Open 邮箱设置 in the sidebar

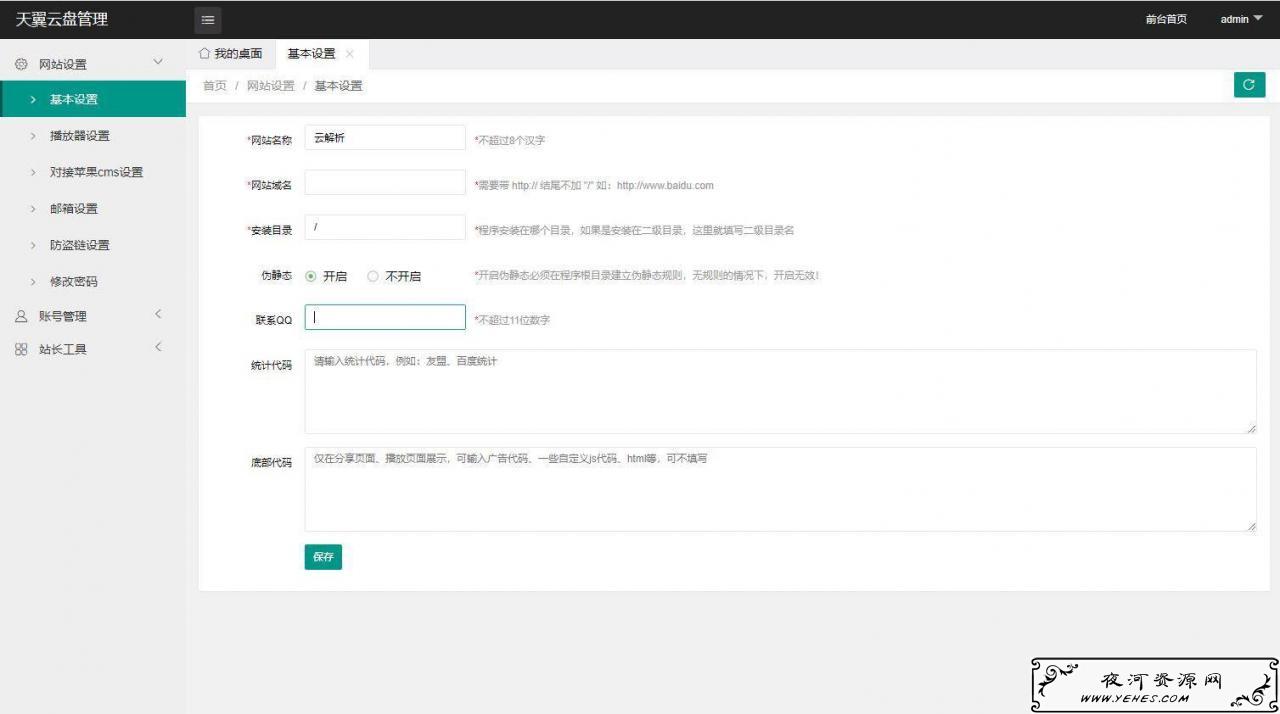[93, 209]
